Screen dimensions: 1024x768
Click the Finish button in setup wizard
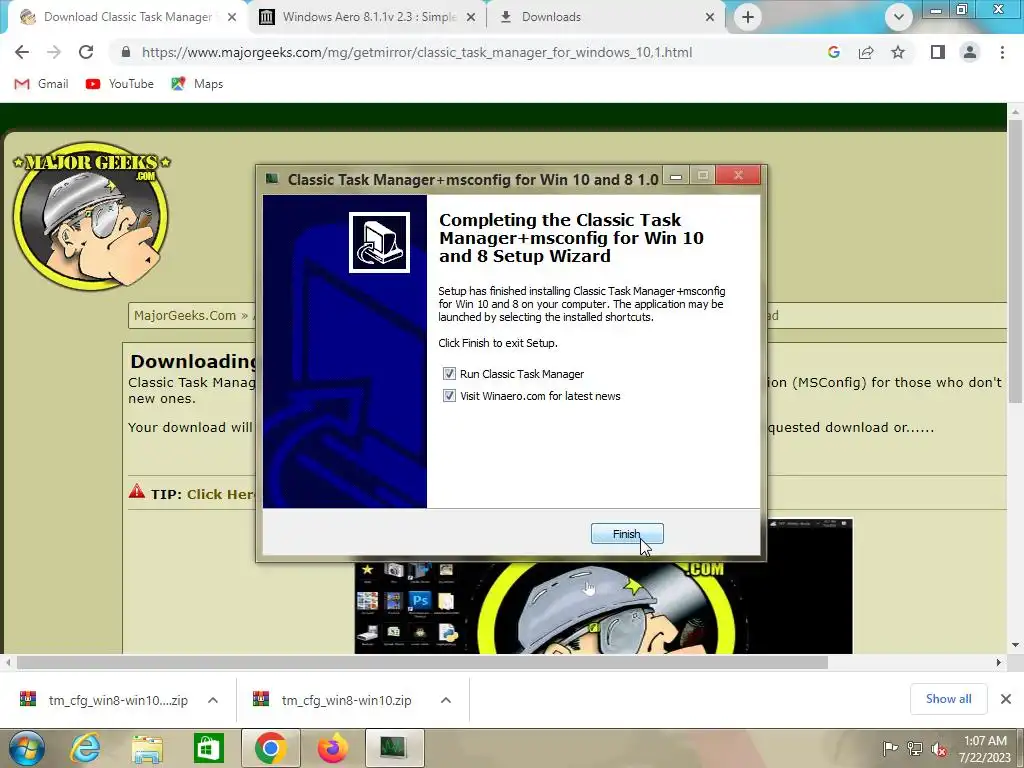(627, 534)
